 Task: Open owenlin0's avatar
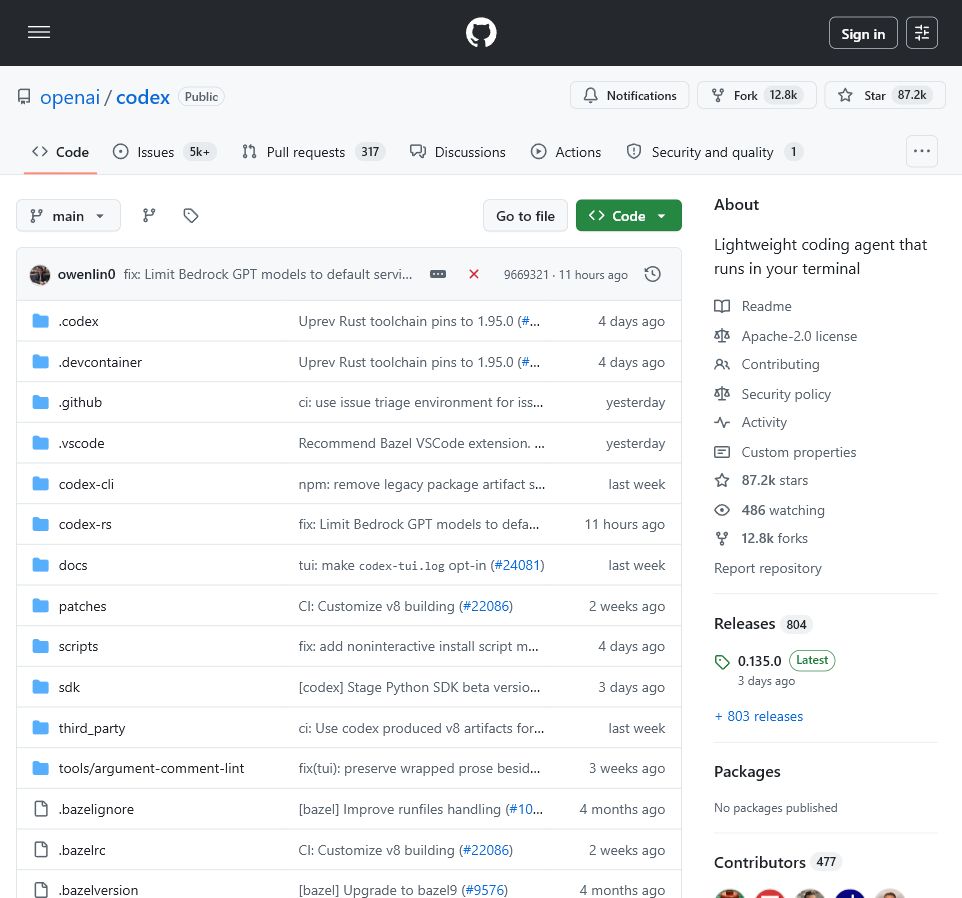point(40,275)
